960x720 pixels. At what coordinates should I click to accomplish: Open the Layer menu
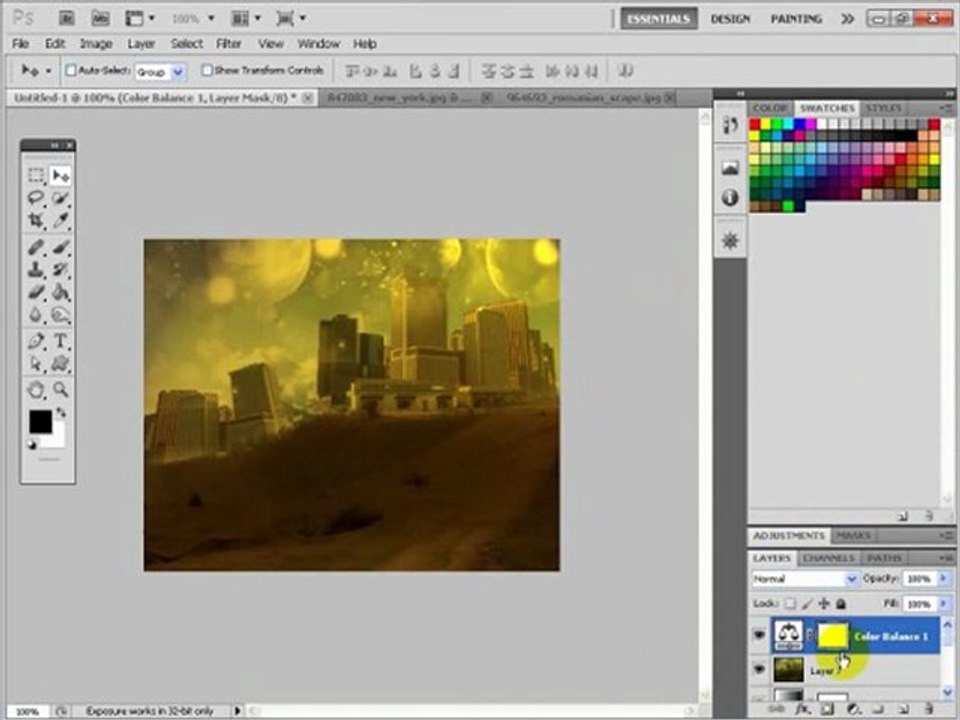coord(141,43)
